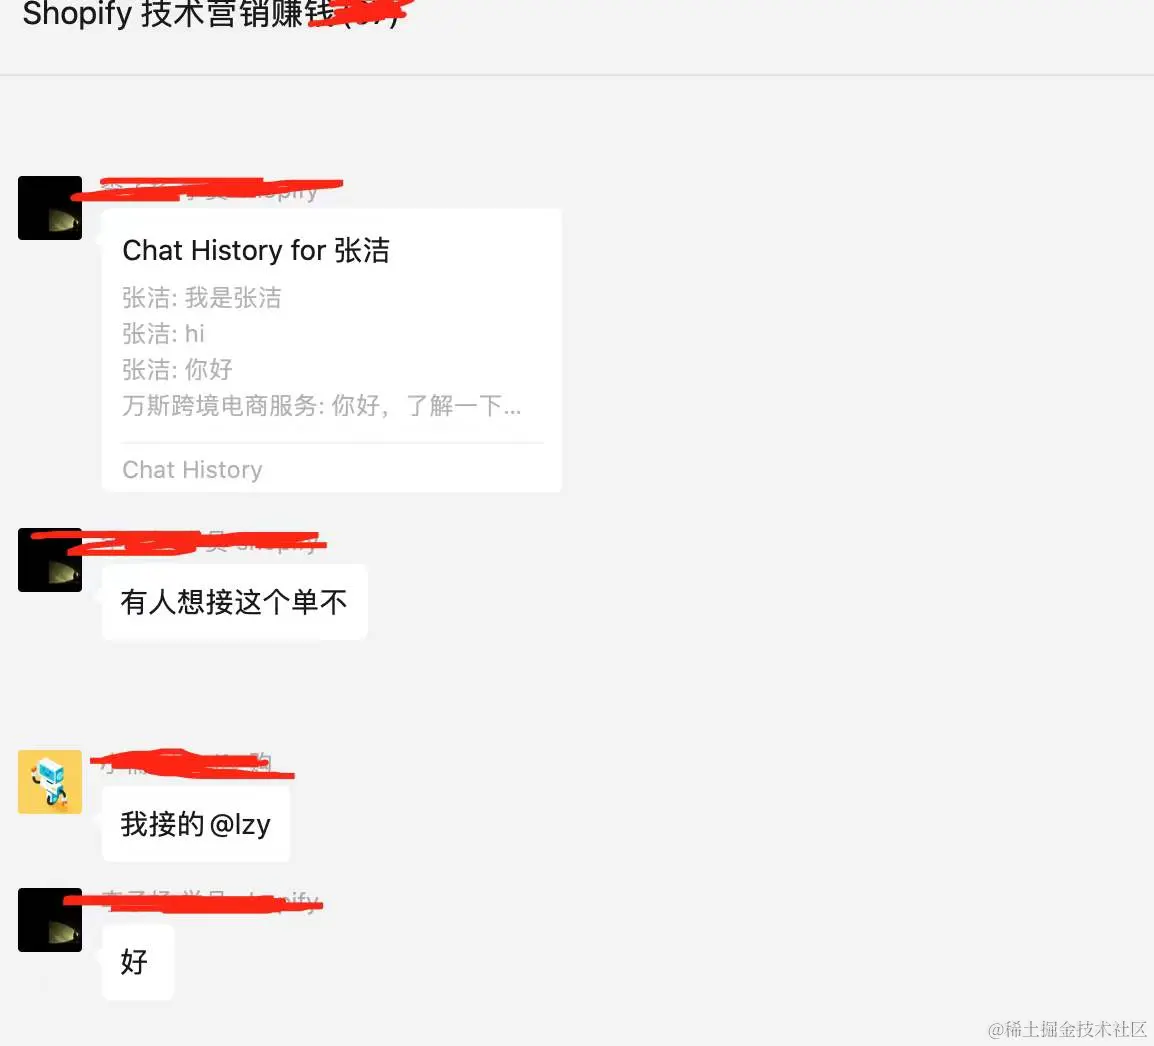Viewport: 1154px width, 1046px height.
Task: Click the avatar next to '有人想接这个单不'
Action: [50, 559]
